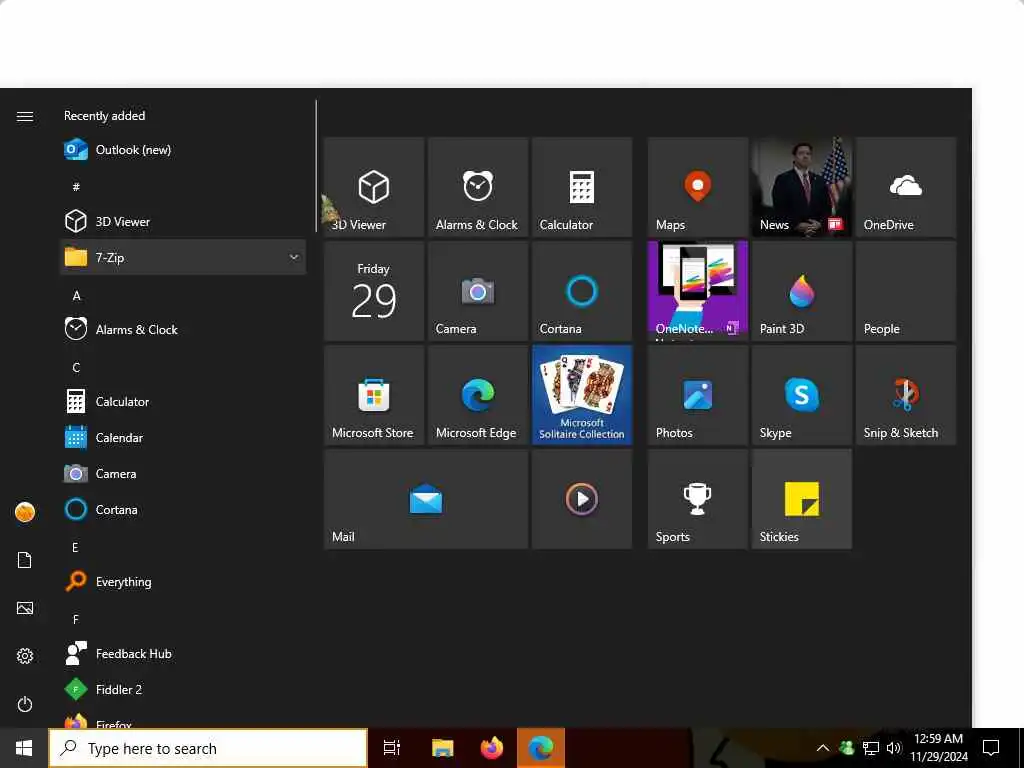Open the 3D Viewer tile
1024x768 pixels.
pyautogui.click(x=374, y=187)
